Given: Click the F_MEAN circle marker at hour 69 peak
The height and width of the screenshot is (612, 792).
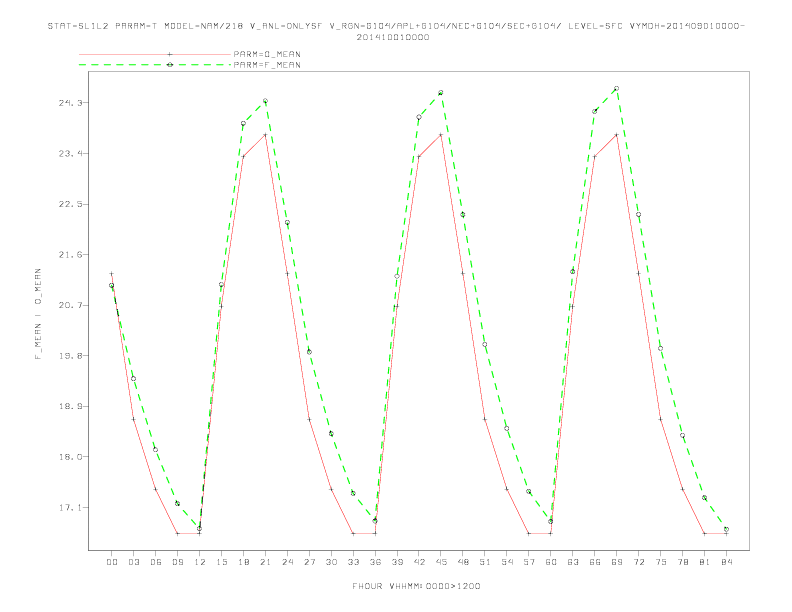Looking at the screenshot, I should pos(616,88).
